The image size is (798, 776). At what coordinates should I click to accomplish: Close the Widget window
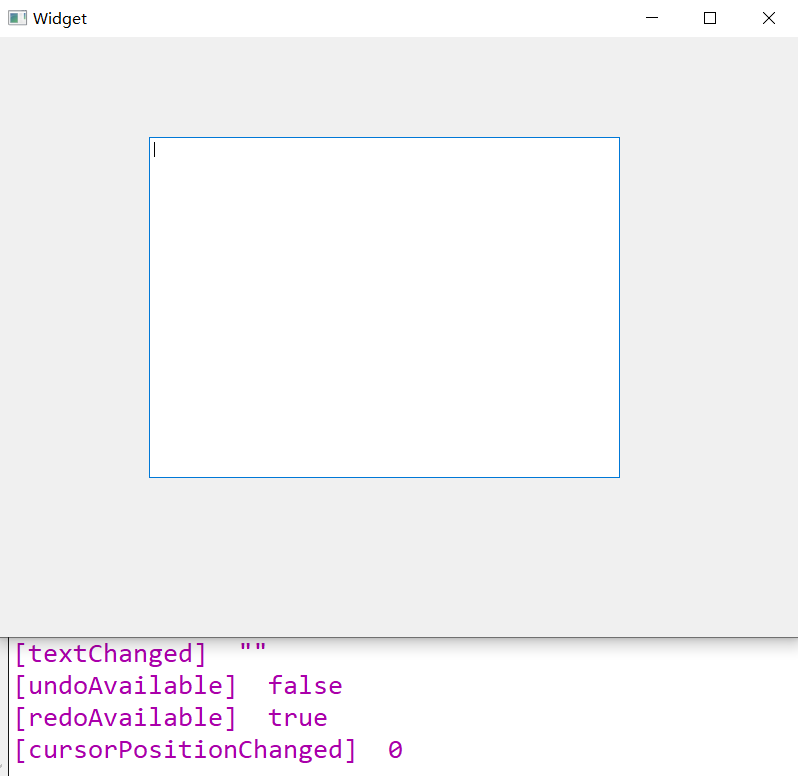(x=768, y=18)
